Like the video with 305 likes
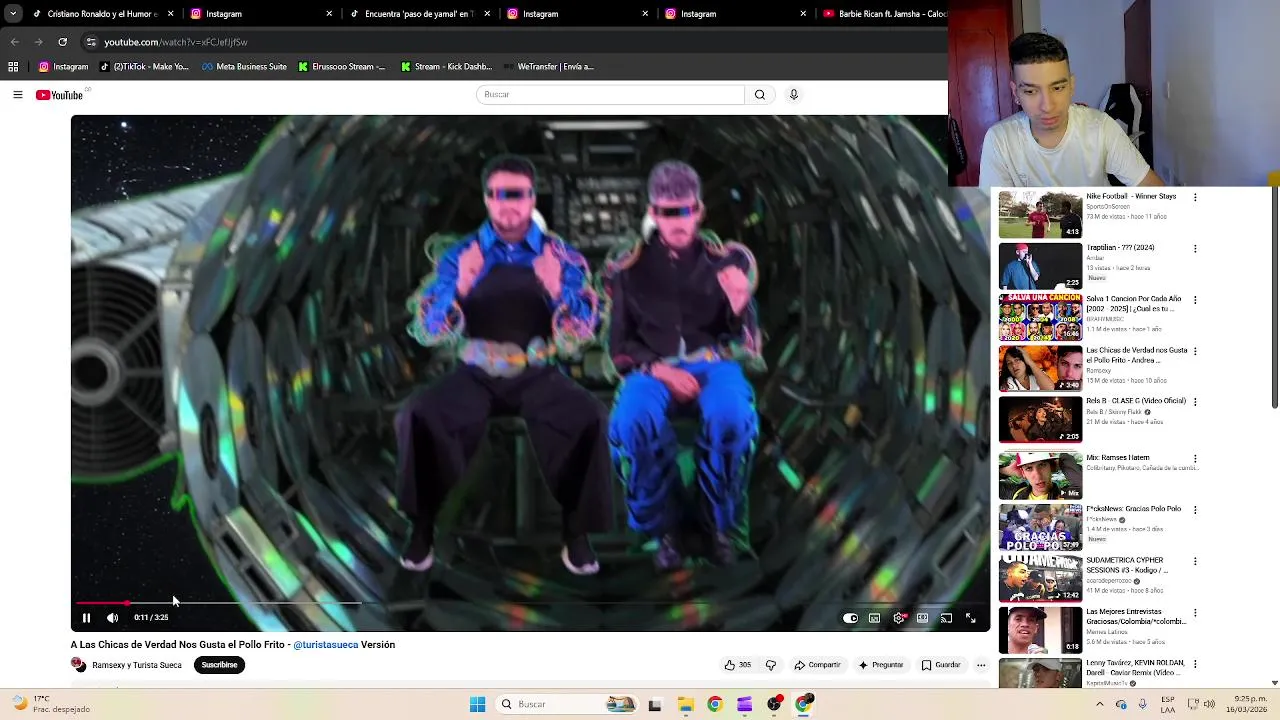This screenshot has height=720, width=1280. pyautogui.click(x=738, y=665)
